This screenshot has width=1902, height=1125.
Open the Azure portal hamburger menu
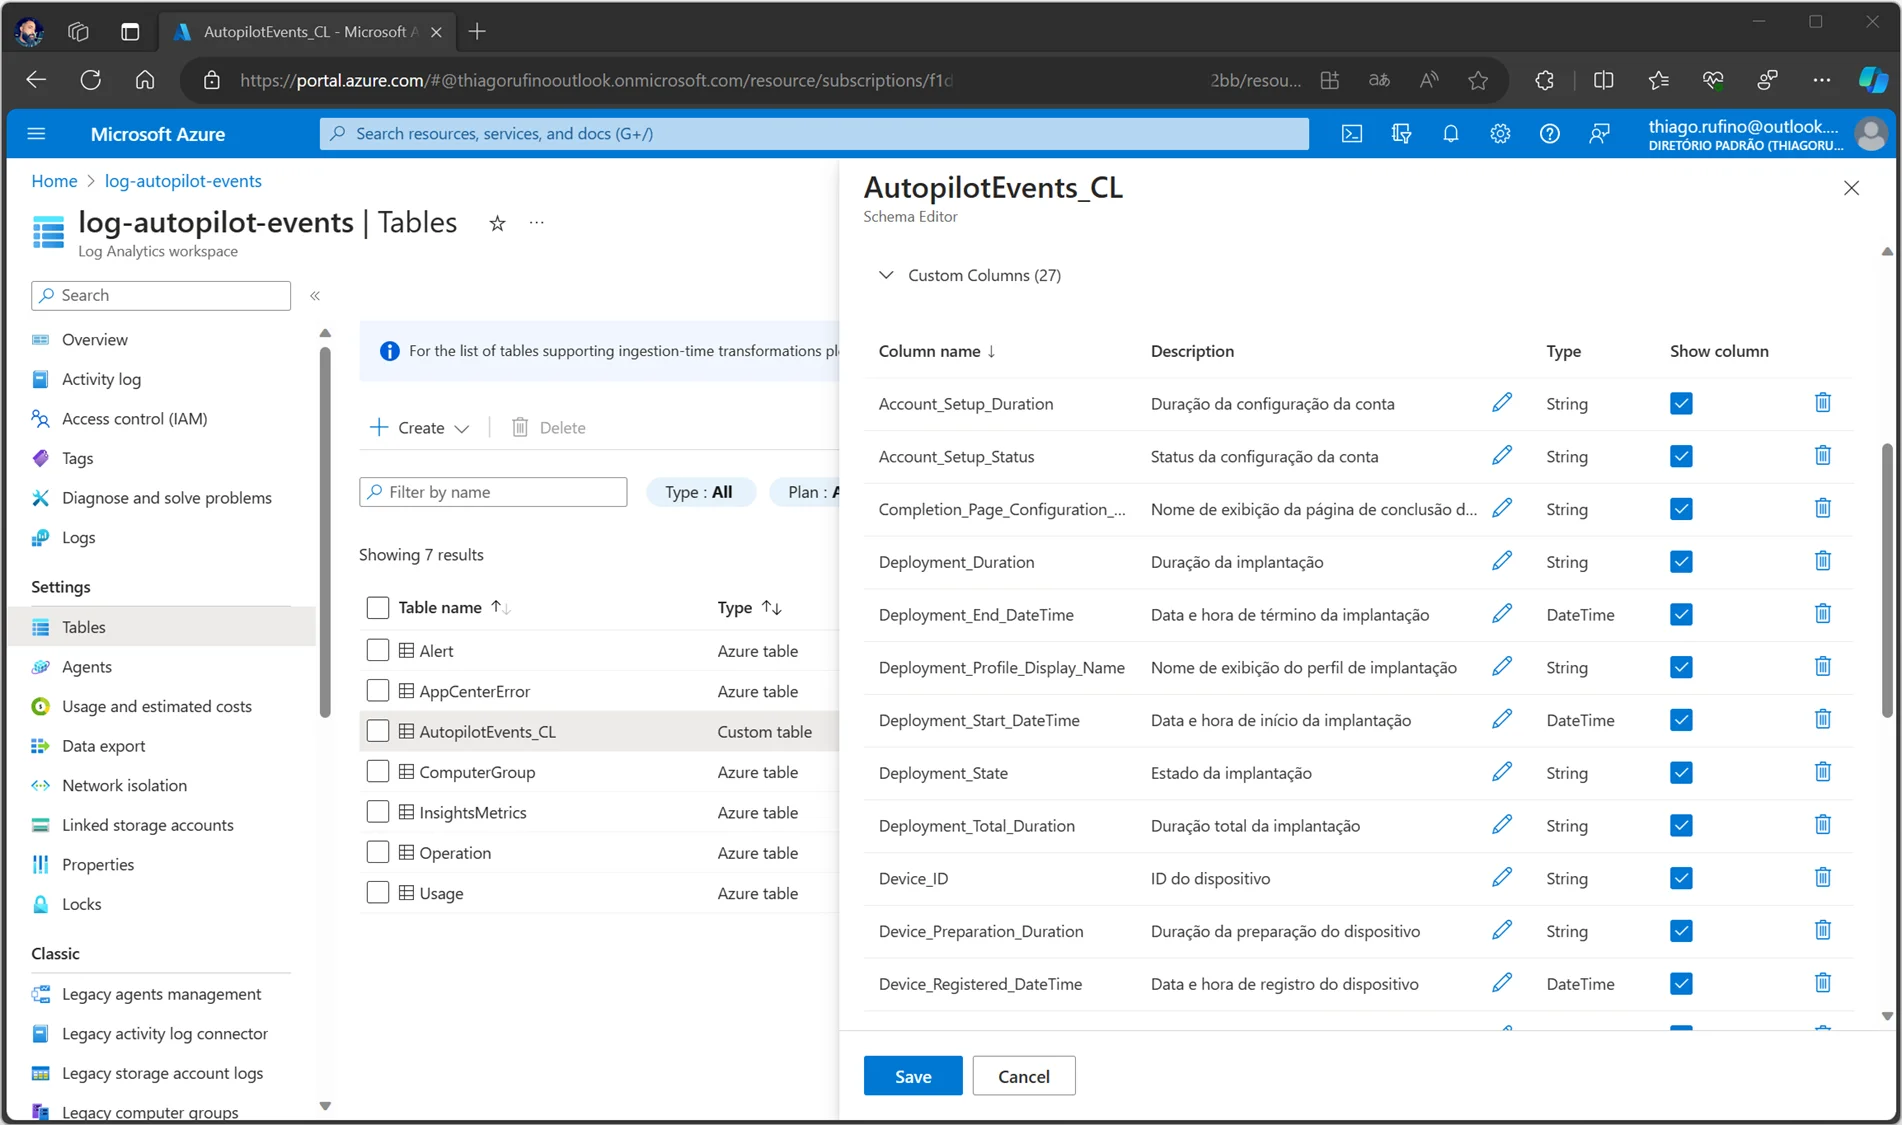tap(36, 133)
